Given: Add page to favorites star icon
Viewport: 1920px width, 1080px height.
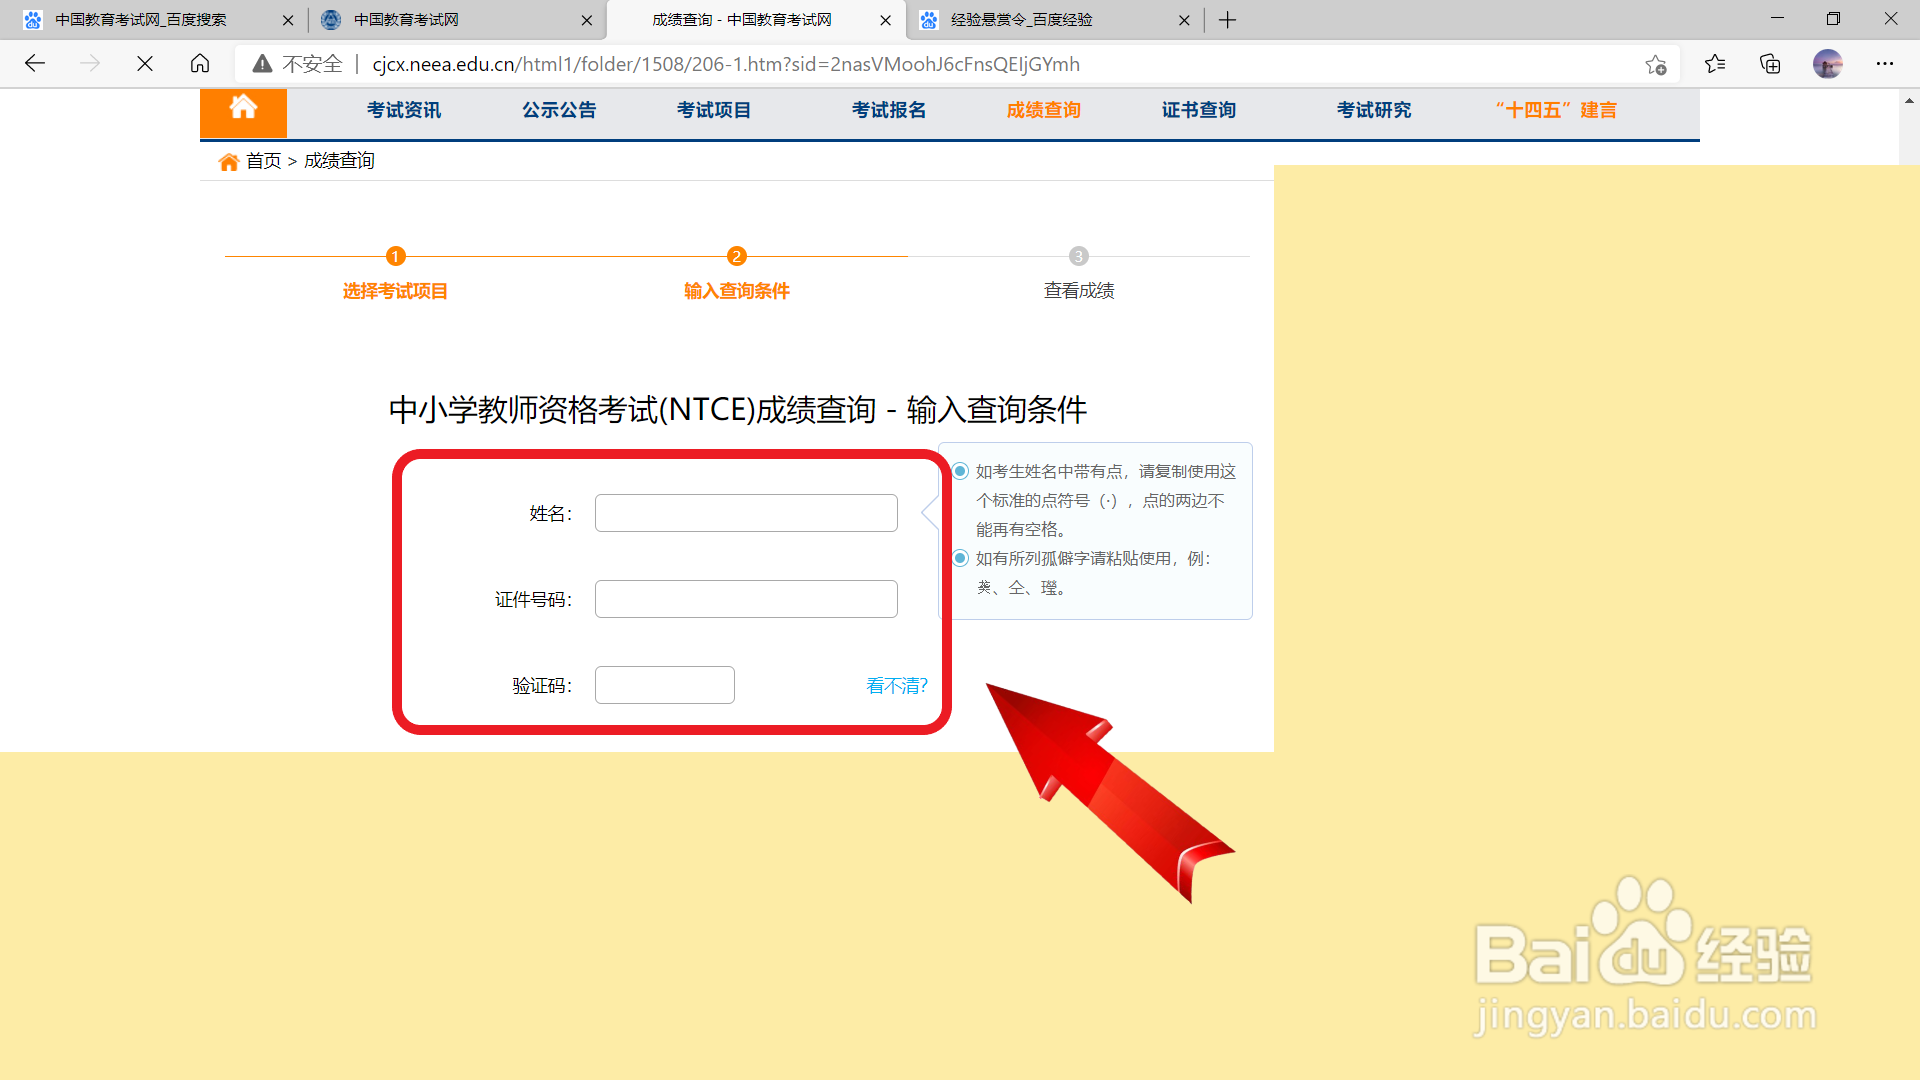Looking at the screenshot, I should pos(1655,65).
